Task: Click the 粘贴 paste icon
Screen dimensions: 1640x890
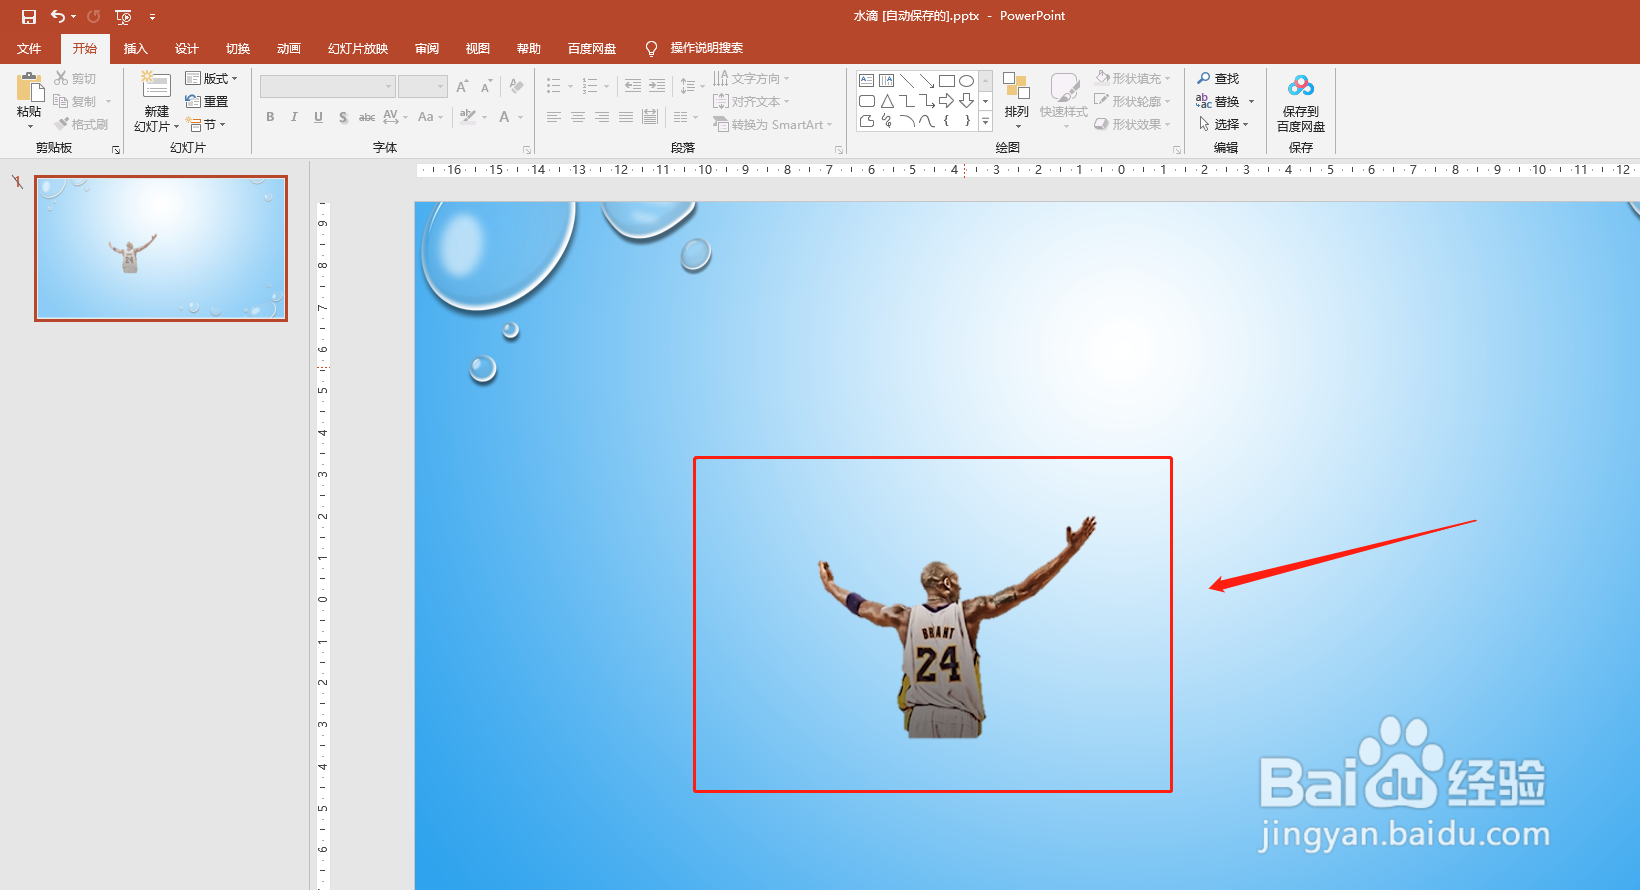Action: (x=30, y=87)
